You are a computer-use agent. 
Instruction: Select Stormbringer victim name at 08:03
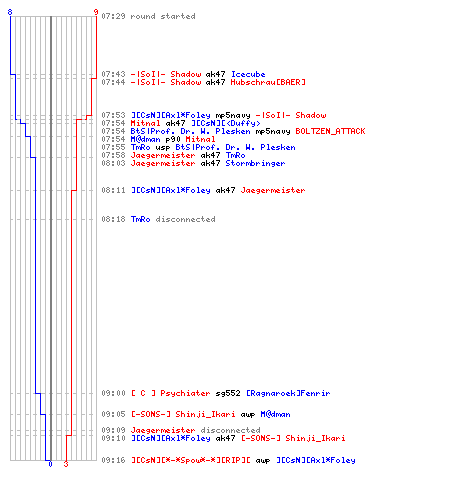[255, 163]
